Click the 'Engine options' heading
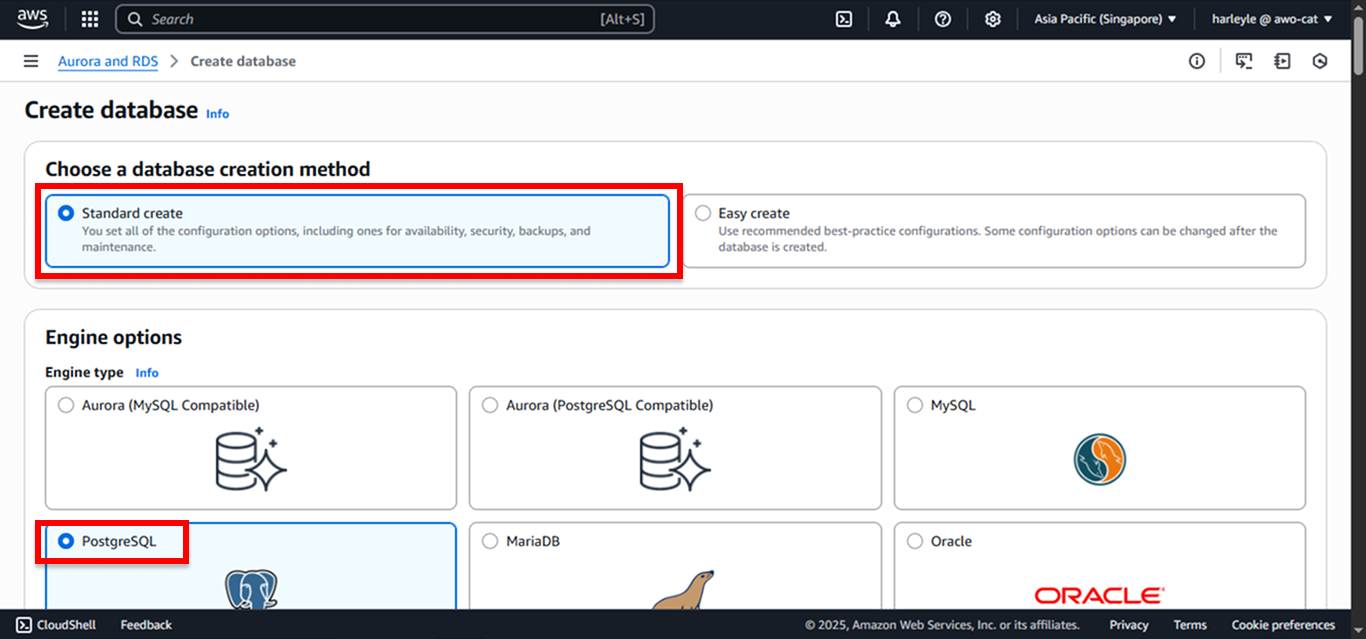This screenshot has width=1366, height=639. [114, 337]
